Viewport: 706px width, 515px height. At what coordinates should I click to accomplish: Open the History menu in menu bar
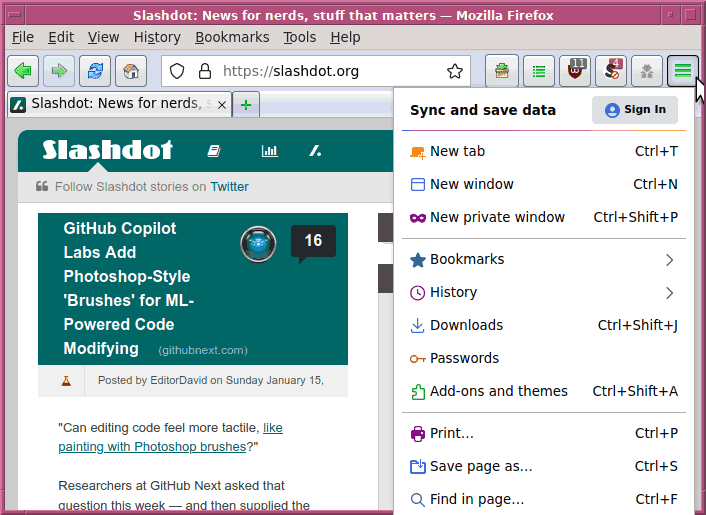click(x=157, y=37)
